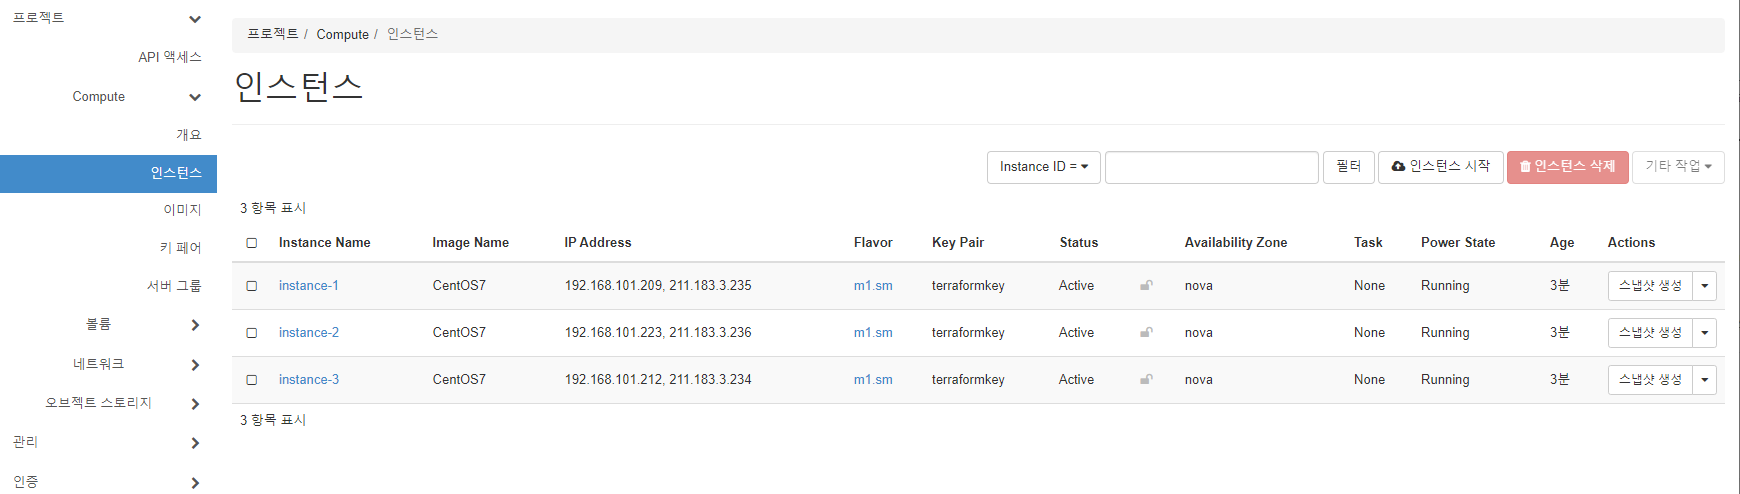Click 스냅샷 생성 for instance-1
1740x494 pixels.
pyautogui.click(x=1650, y=286)
